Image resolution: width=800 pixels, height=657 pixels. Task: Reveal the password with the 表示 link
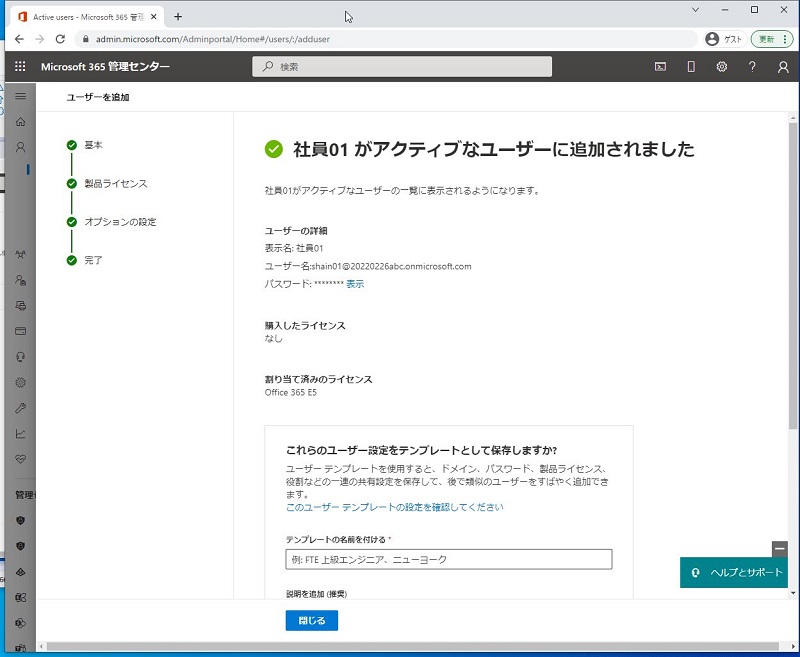point(355,284)
